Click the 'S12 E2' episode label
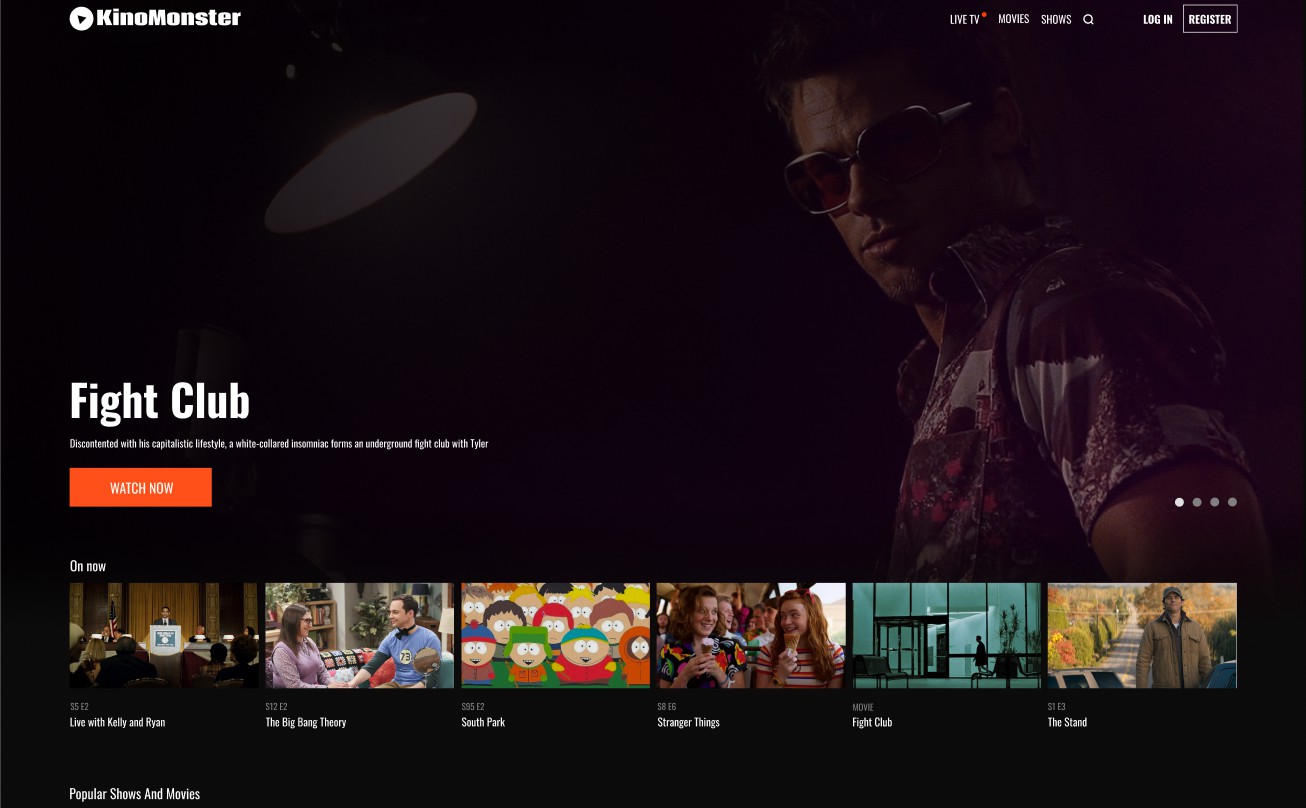Viewport: 1306px width, 808px height. [x=276, y=707]
